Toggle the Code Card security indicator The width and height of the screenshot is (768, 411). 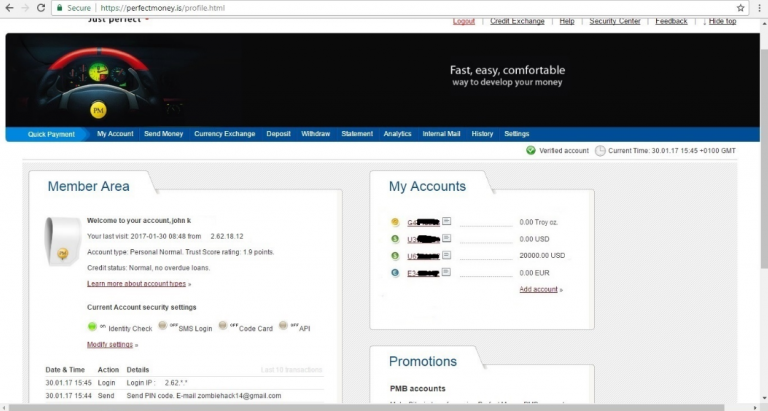pyautogui.click(x=223, y=325)
